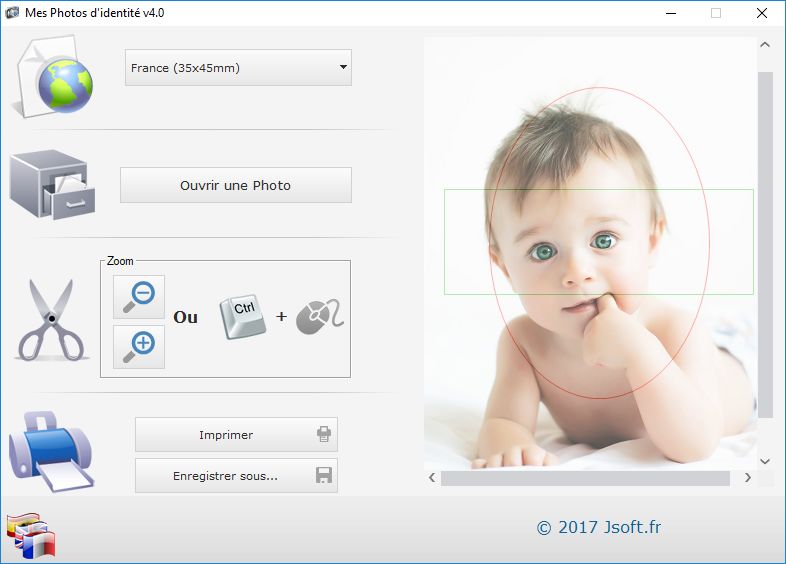Click the filing cabinet icon
This screenshot has width=786, height=564.
click(x=52, y=184)
